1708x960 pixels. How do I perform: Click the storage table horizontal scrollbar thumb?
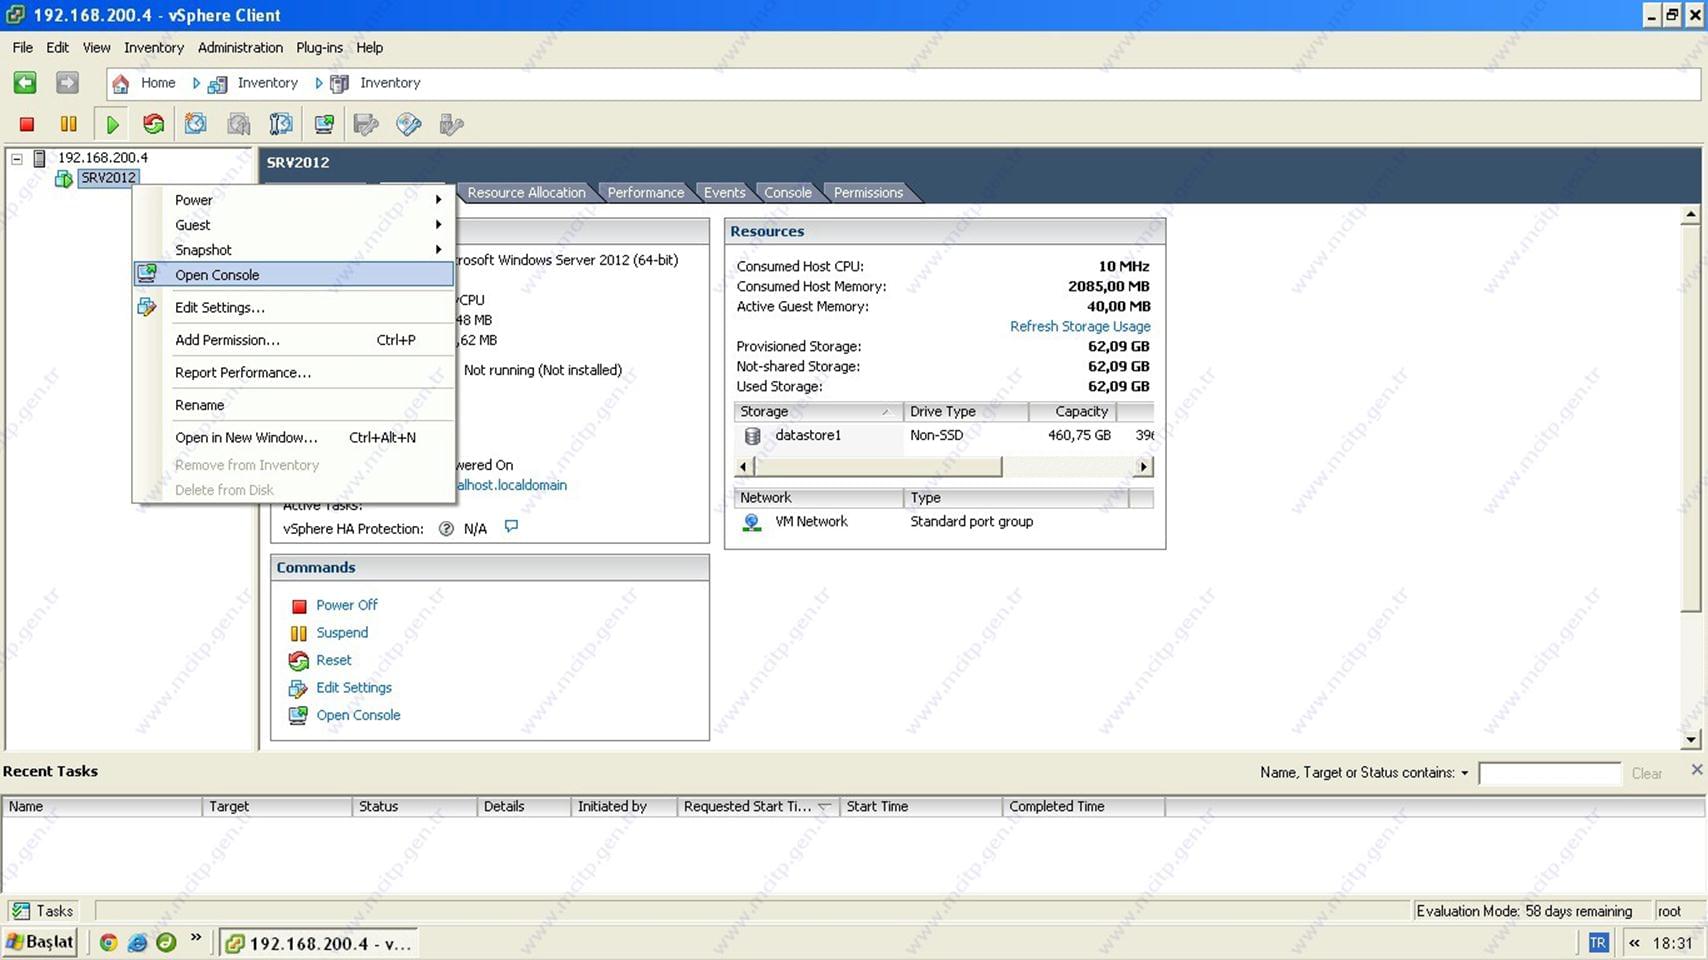point(877,467)
